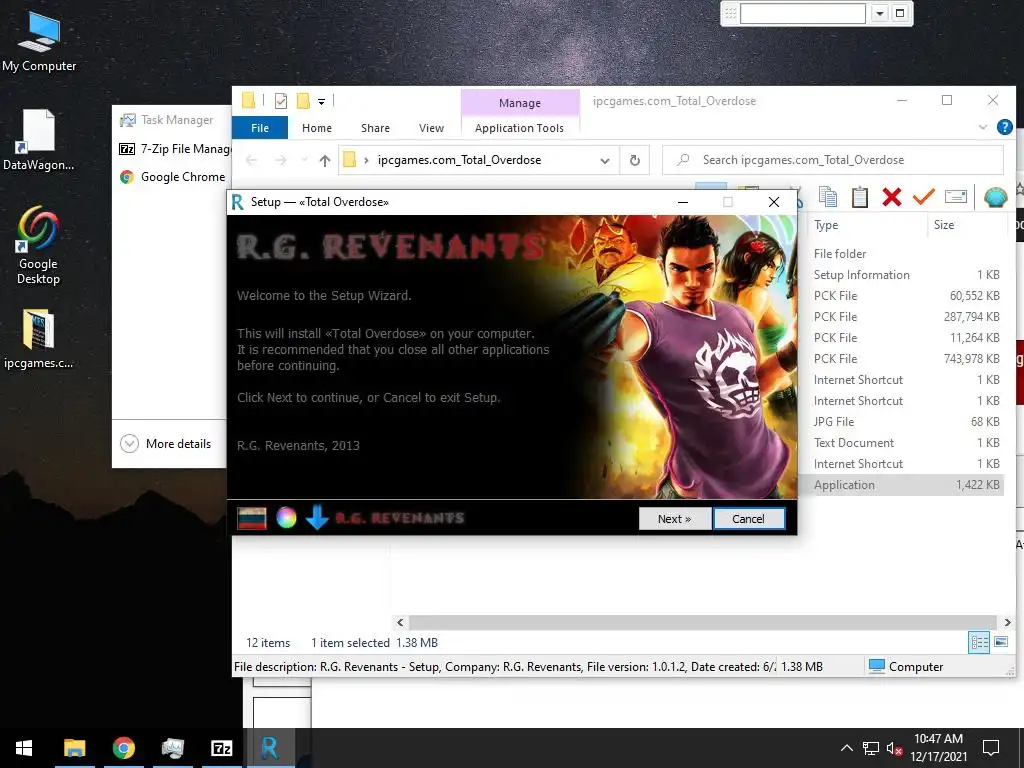Select Google Chrome in Task Manager list

pos(172,177)
